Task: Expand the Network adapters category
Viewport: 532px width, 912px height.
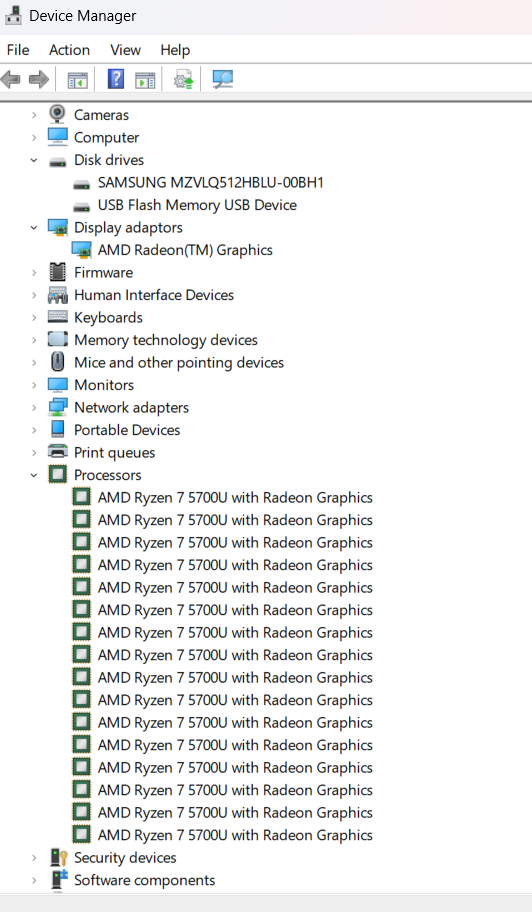Action: pyautogui.click(x=34, y=408)
